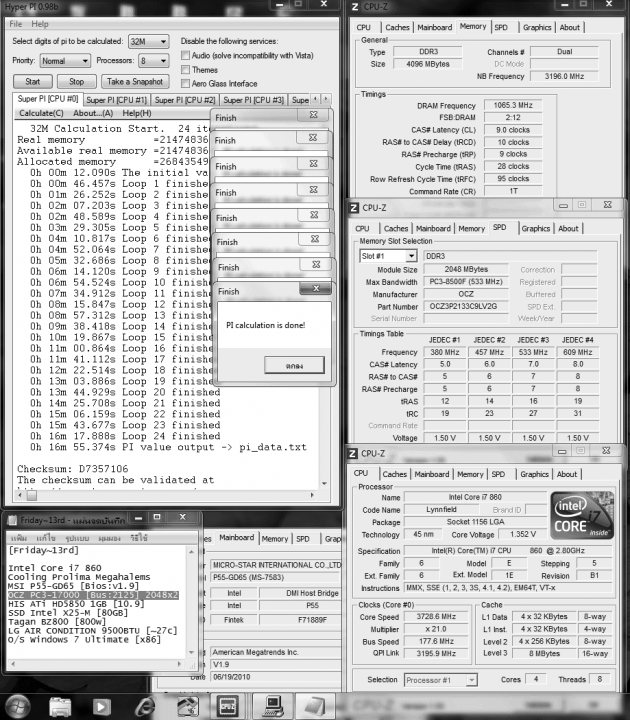Switch to Notepad via its taskbar icon

(x=315, y=706)
